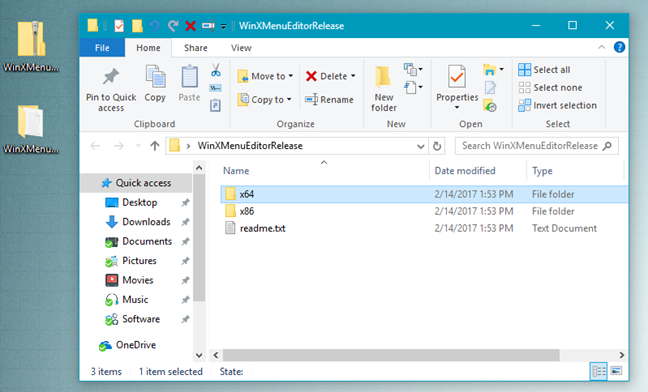This screenshot has height=392, width=648.
Task: Click the History icon in the Open group
Action: pyautogui.click(x=490, y=106)
